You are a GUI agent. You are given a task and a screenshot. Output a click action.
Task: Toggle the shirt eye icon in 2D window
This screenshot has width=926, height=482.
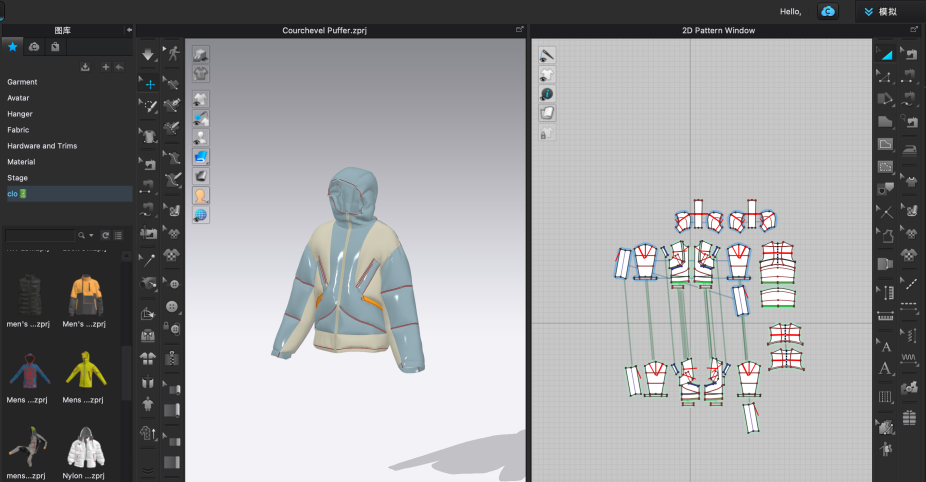(x=547, y=74)
